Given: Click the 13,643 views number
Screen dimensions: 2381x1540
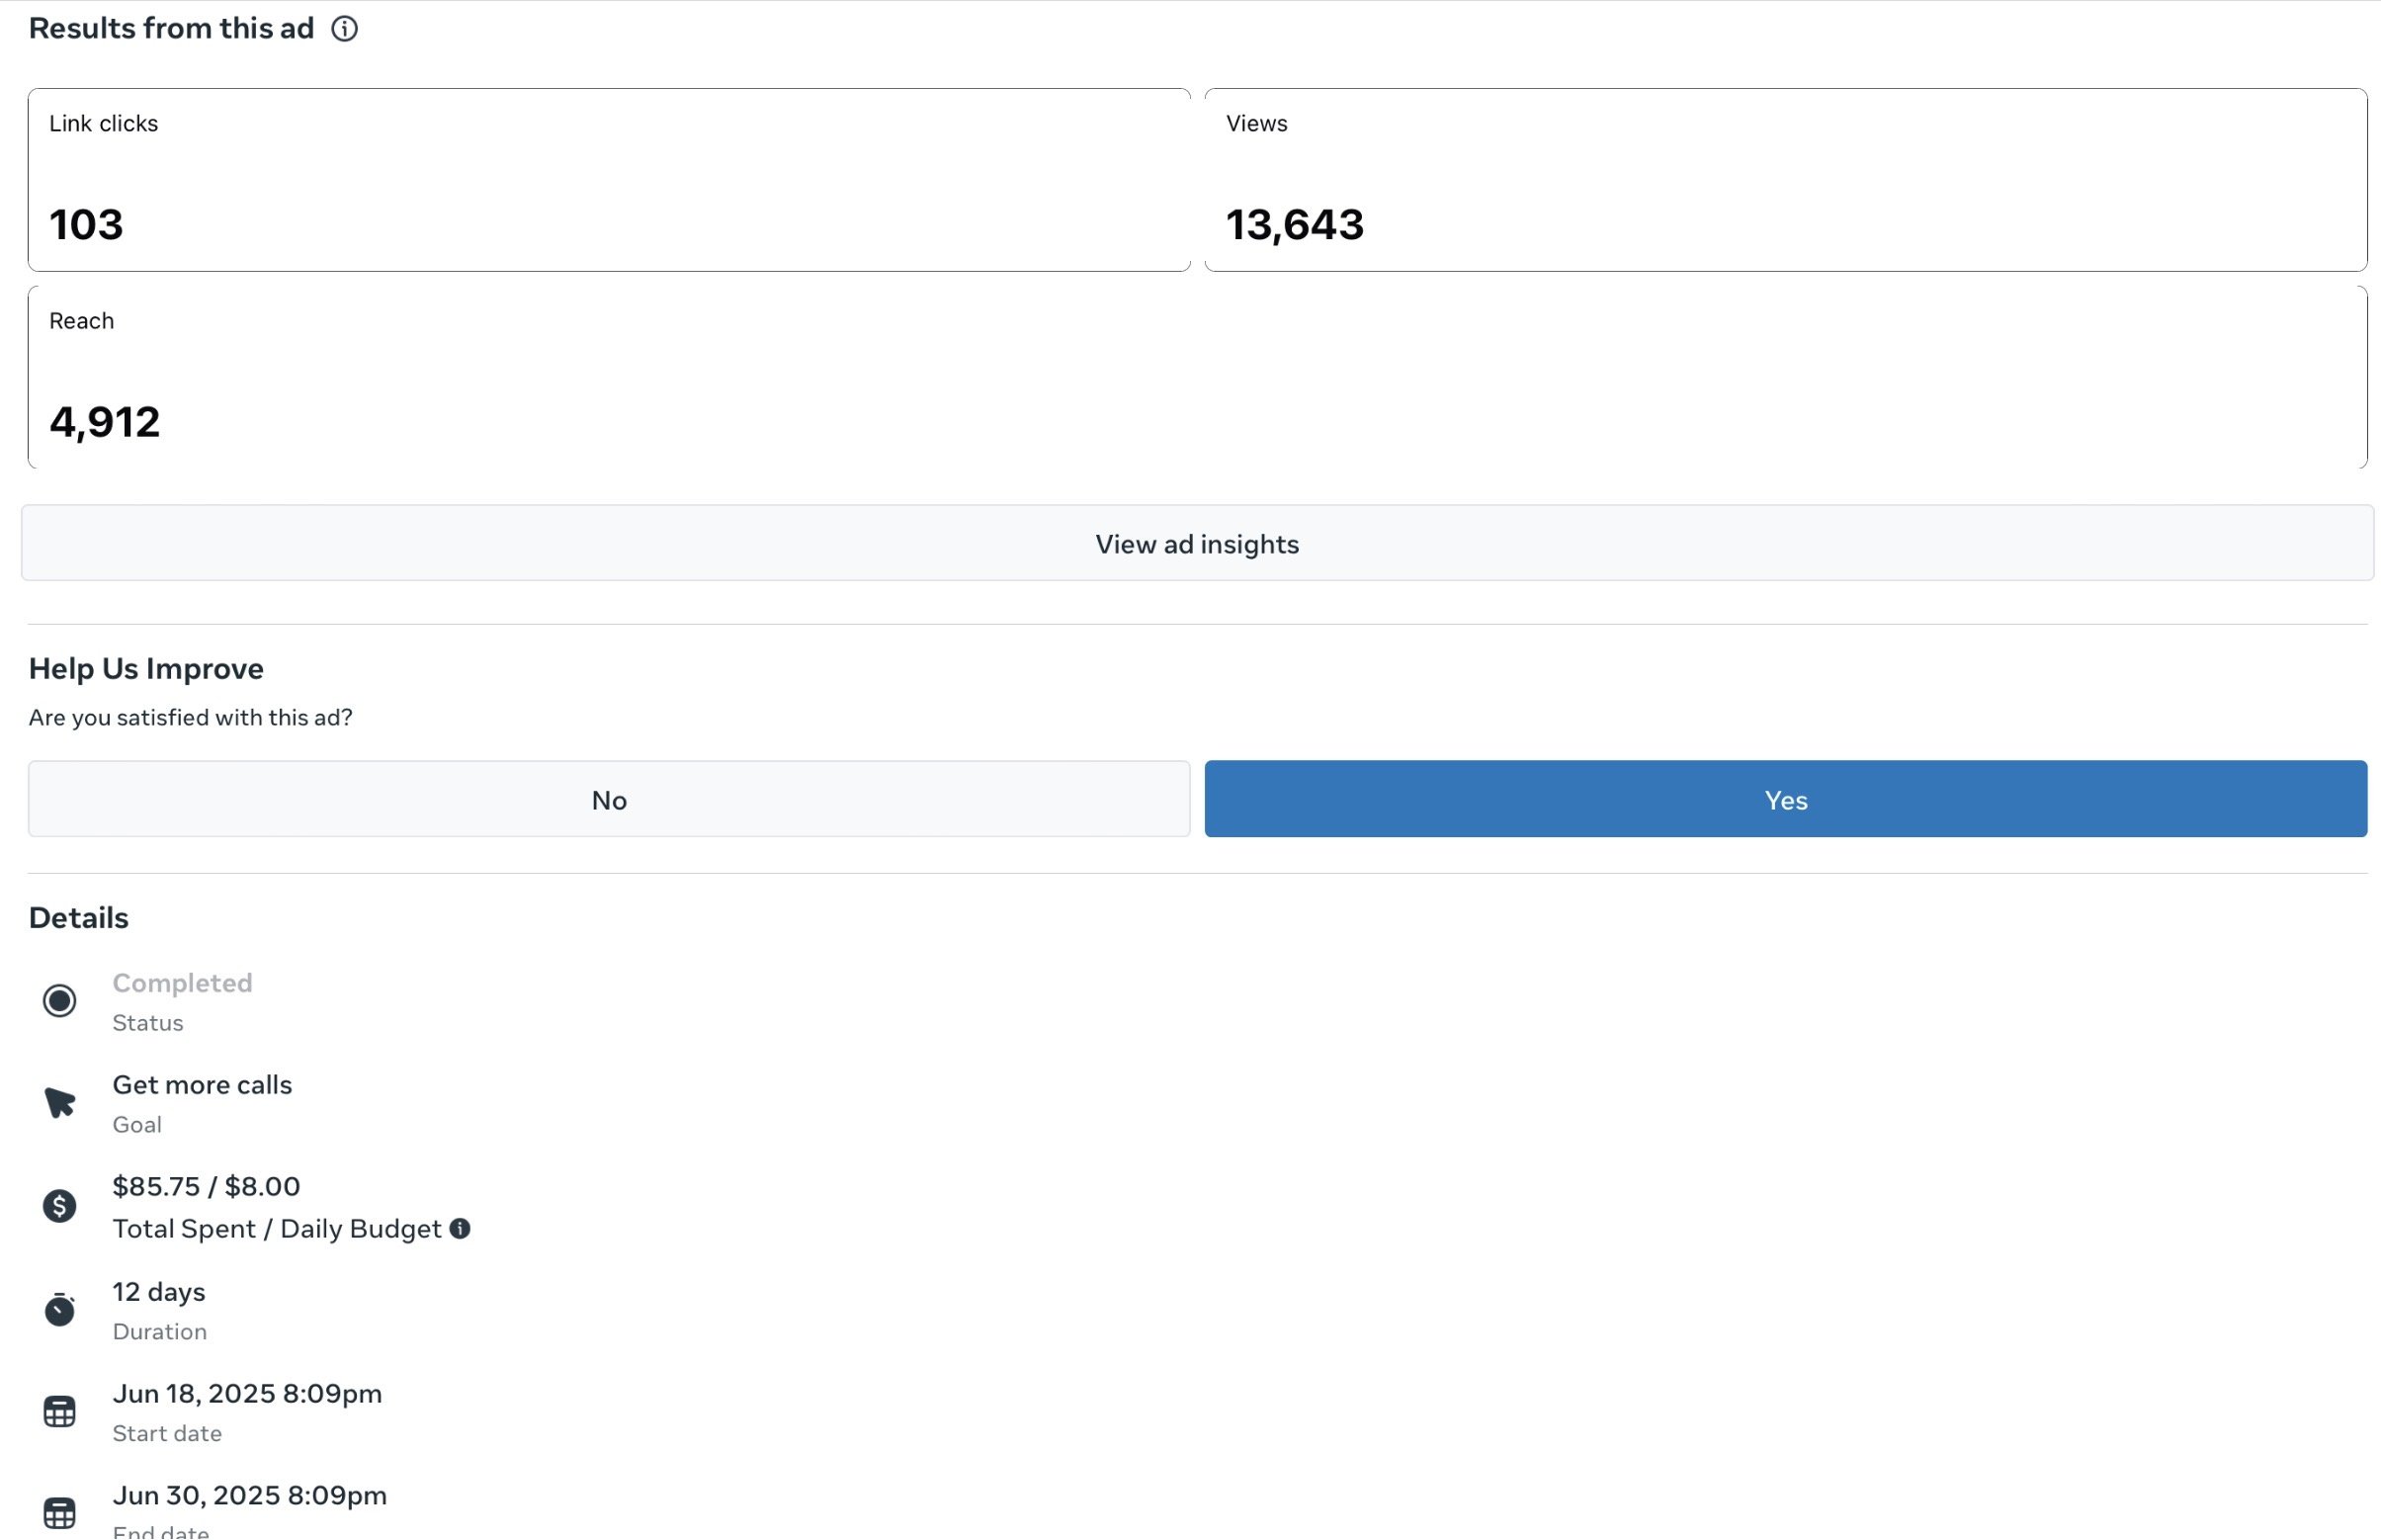Looking at the screenshot, I should pos(1294,225).
